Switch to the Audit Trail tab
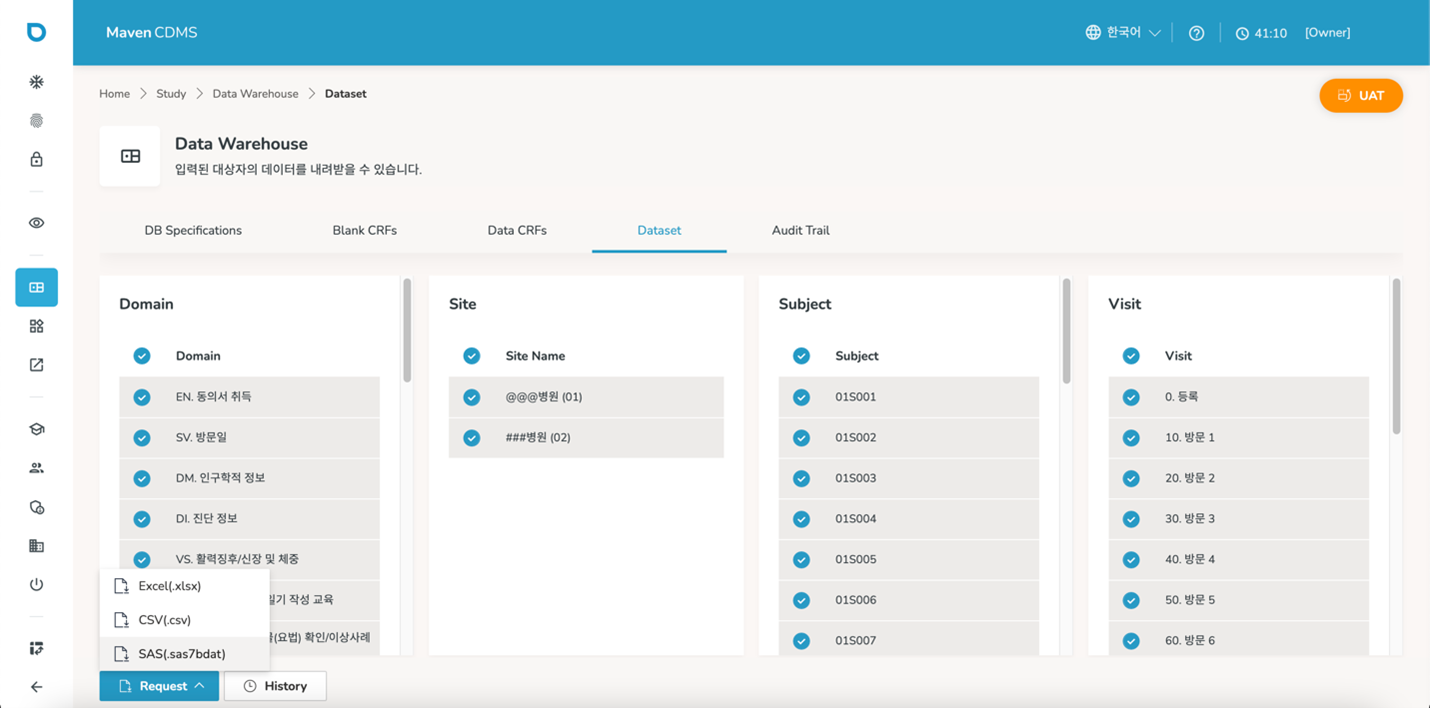The height and width of the screenshot is (708, 1430). [x=800, y=230]
